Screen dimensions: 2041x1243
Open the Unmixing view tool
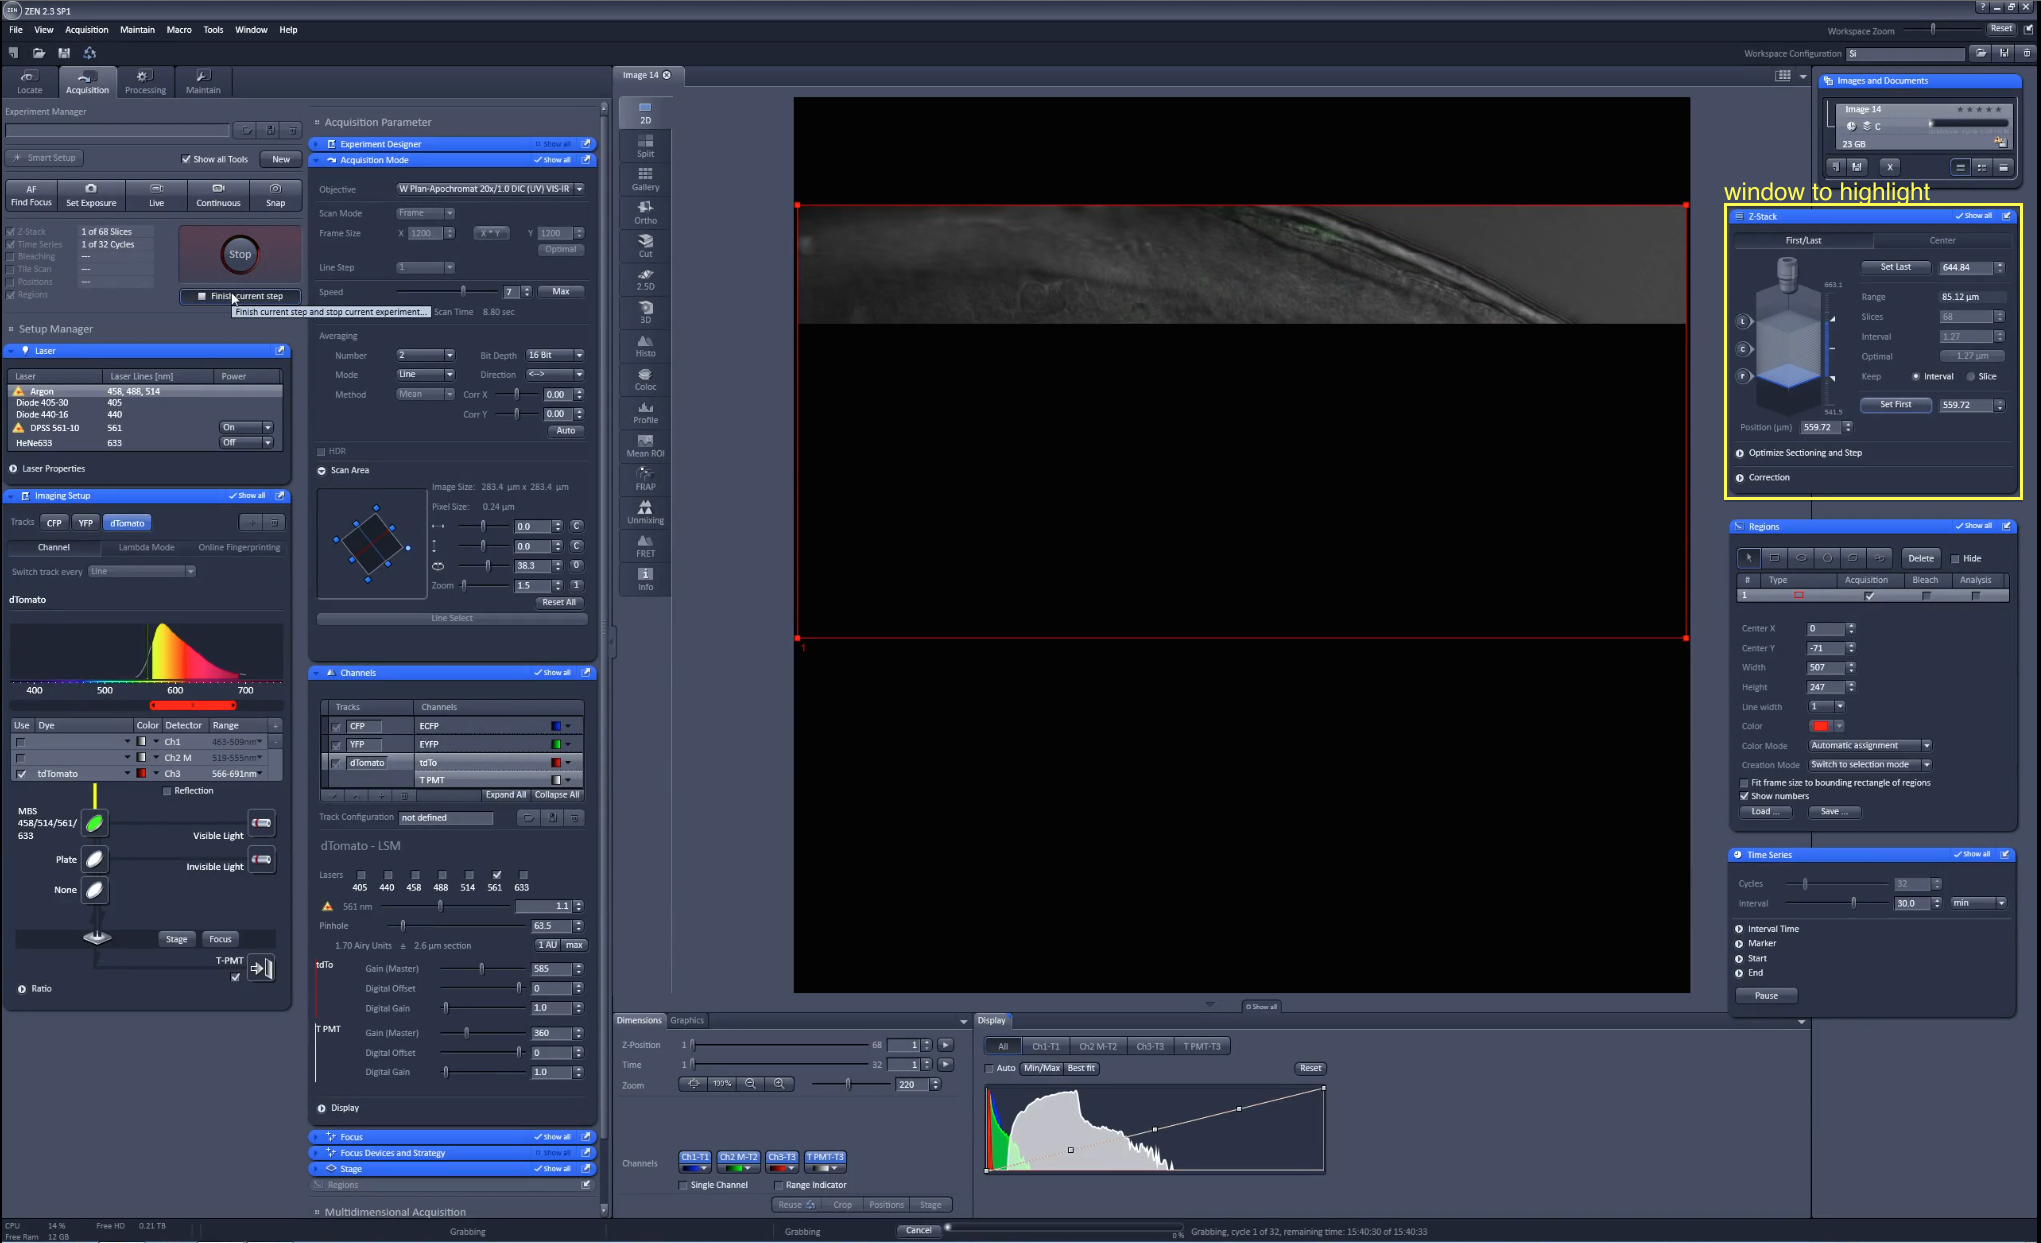click(x=645, y=512)
